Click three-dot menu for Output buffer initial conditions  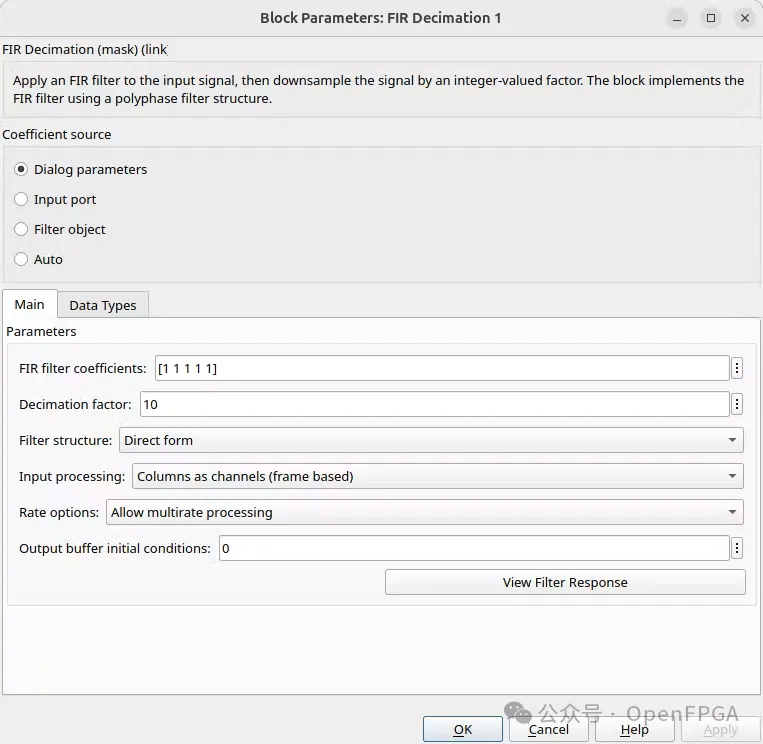tap(737, 548)
